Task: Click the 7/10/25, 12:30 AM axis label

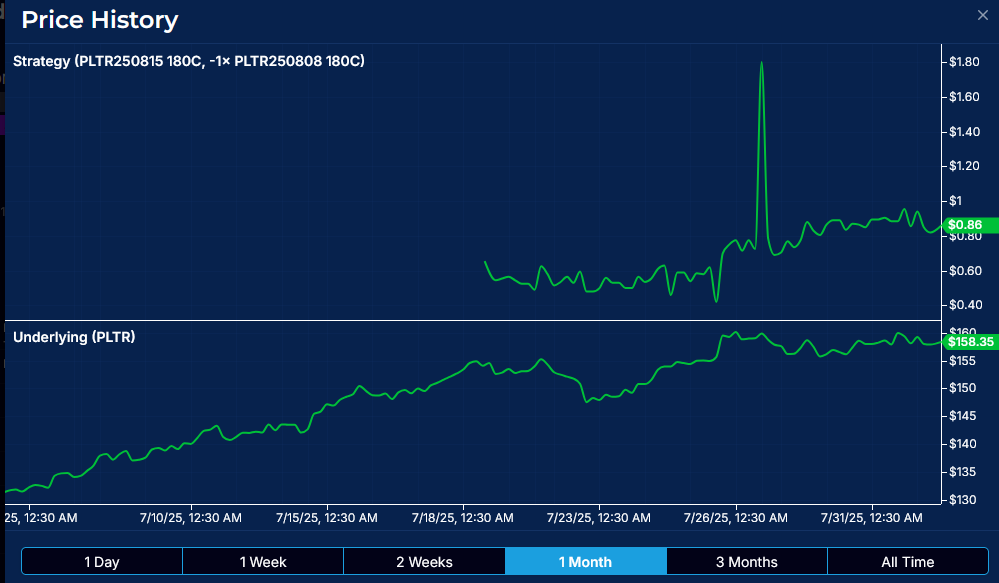Action: coord(190,518)
